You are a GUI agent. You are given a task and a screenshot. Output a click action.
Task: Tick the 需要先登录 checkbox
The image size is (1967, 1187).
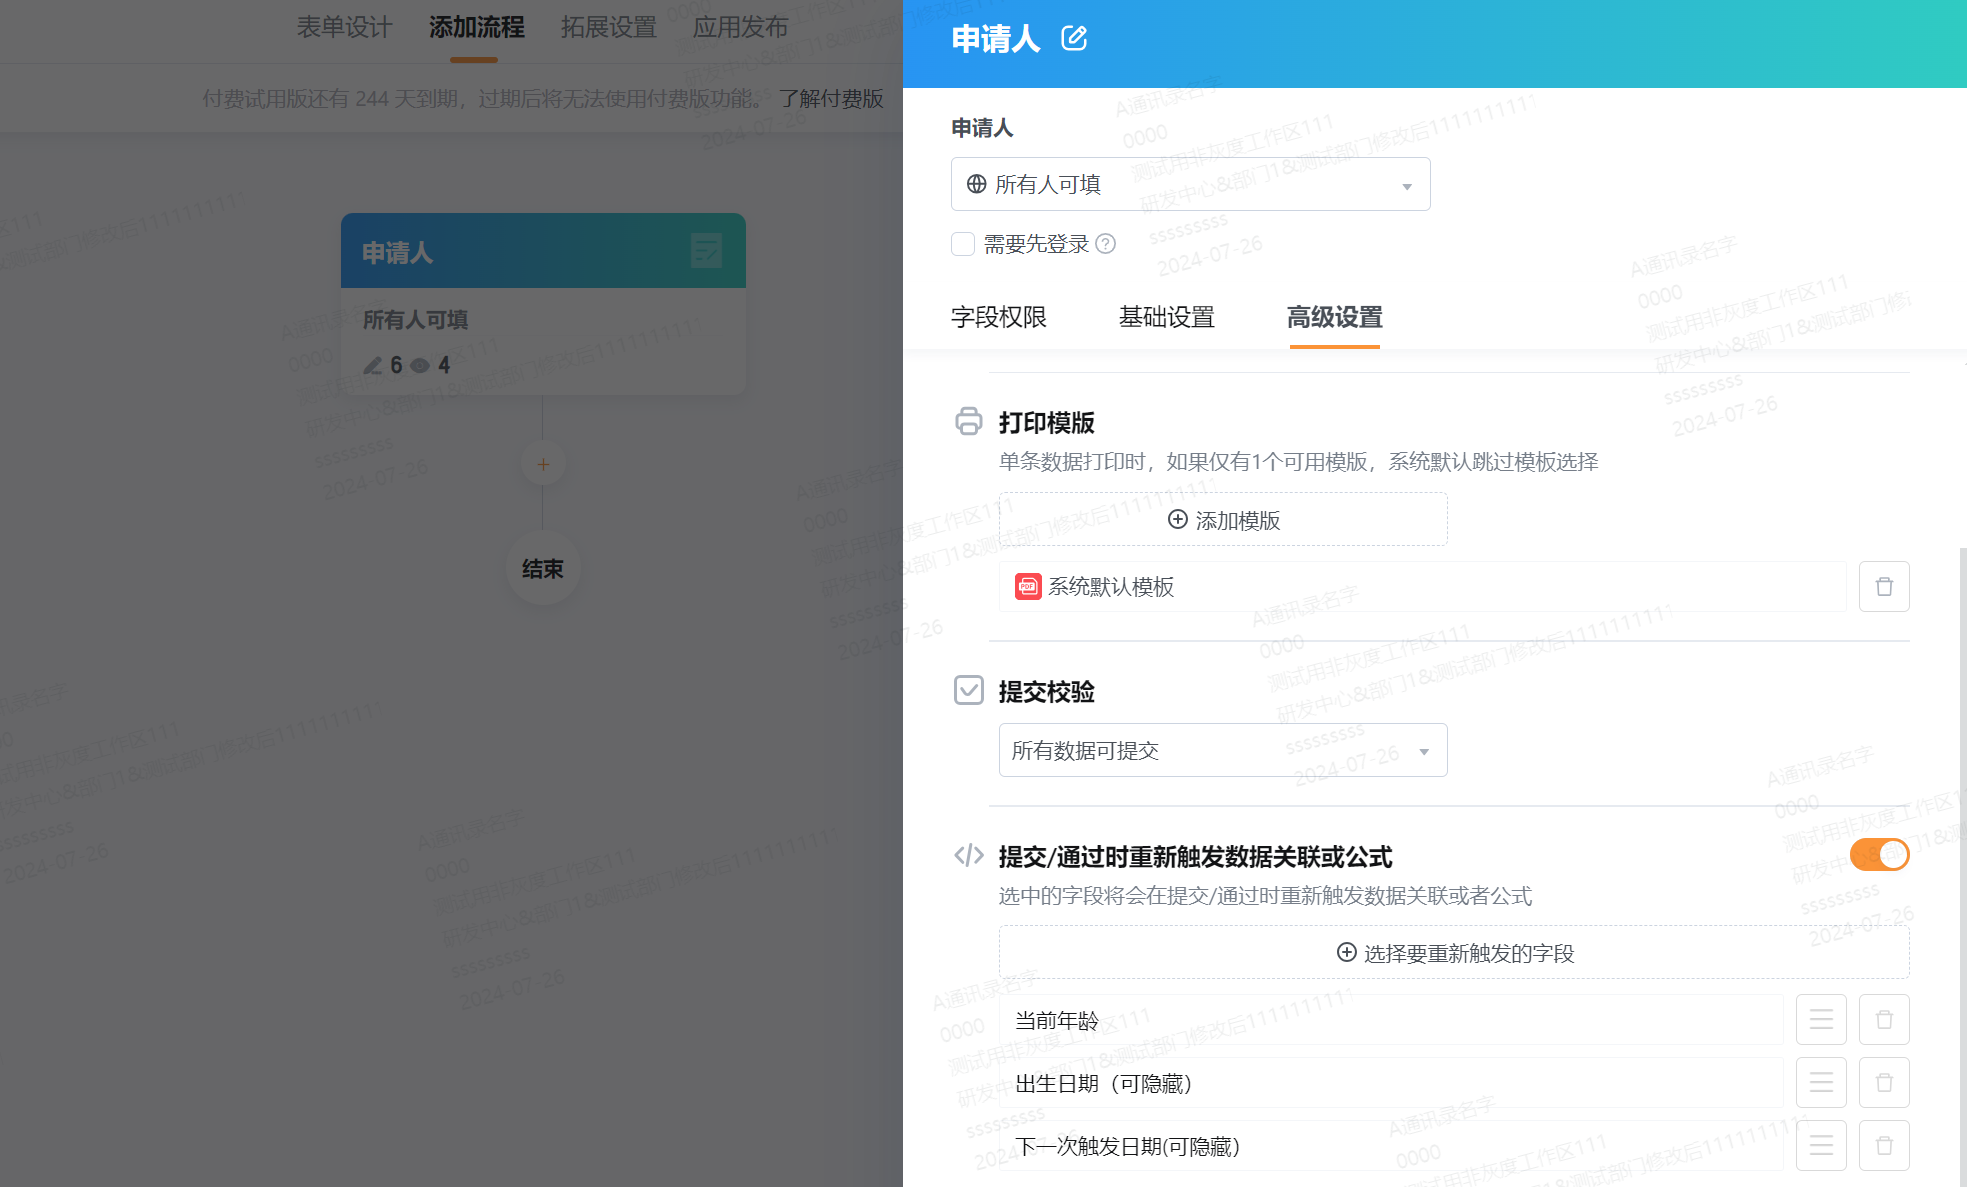click(963, 244)
